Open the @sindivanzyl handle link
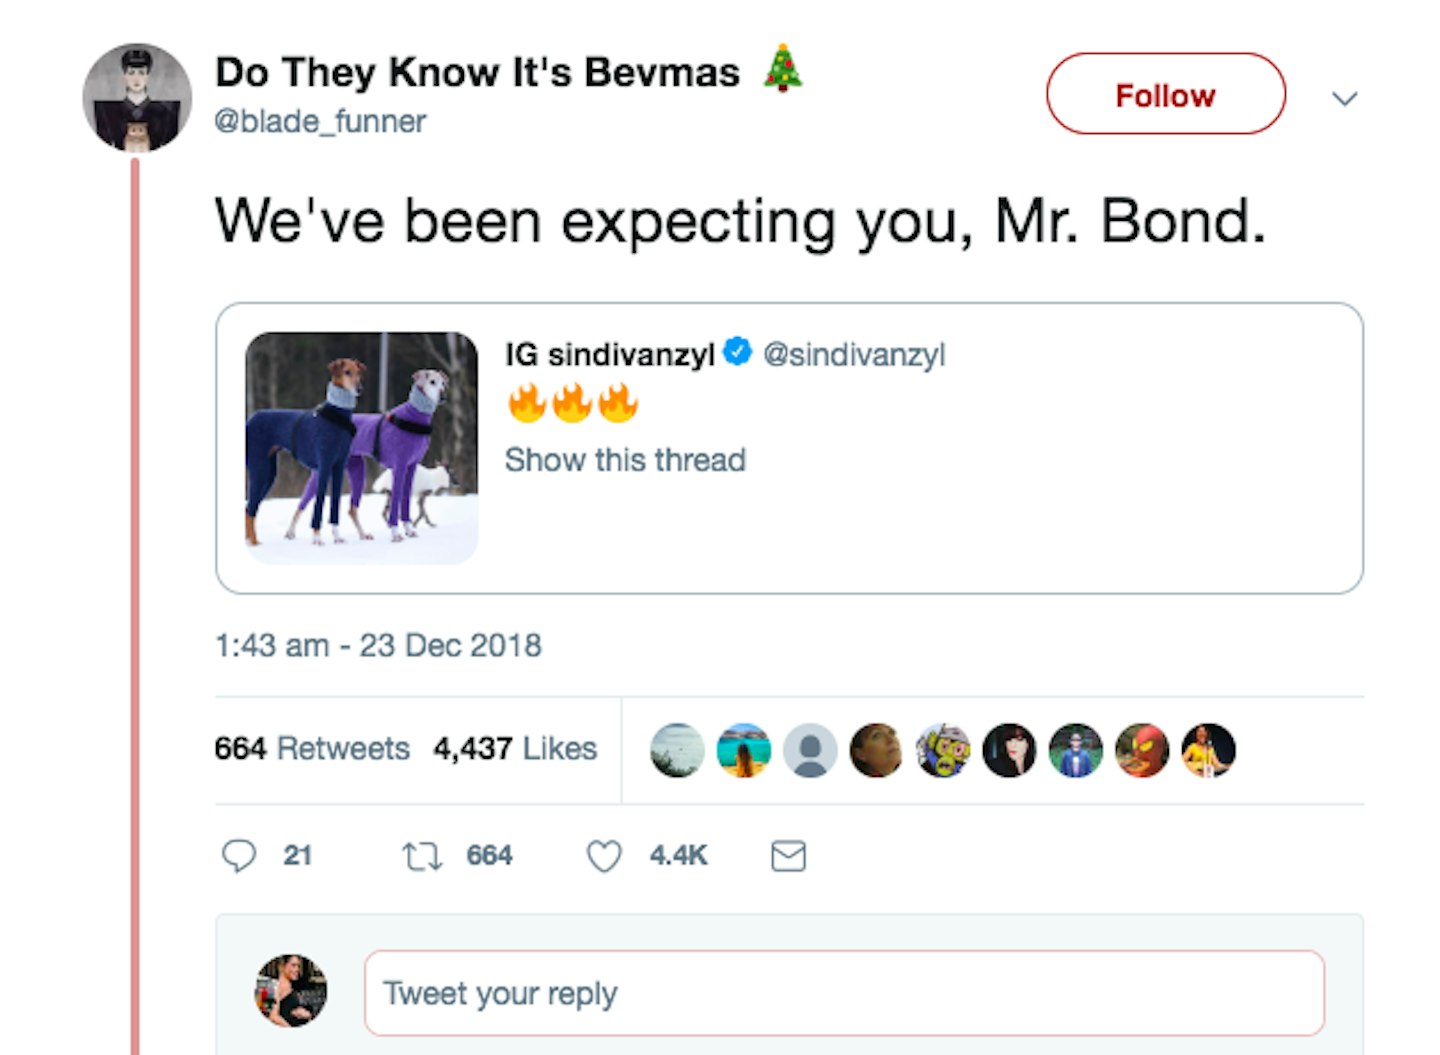1440x1055 pixels. click(854, 354)
